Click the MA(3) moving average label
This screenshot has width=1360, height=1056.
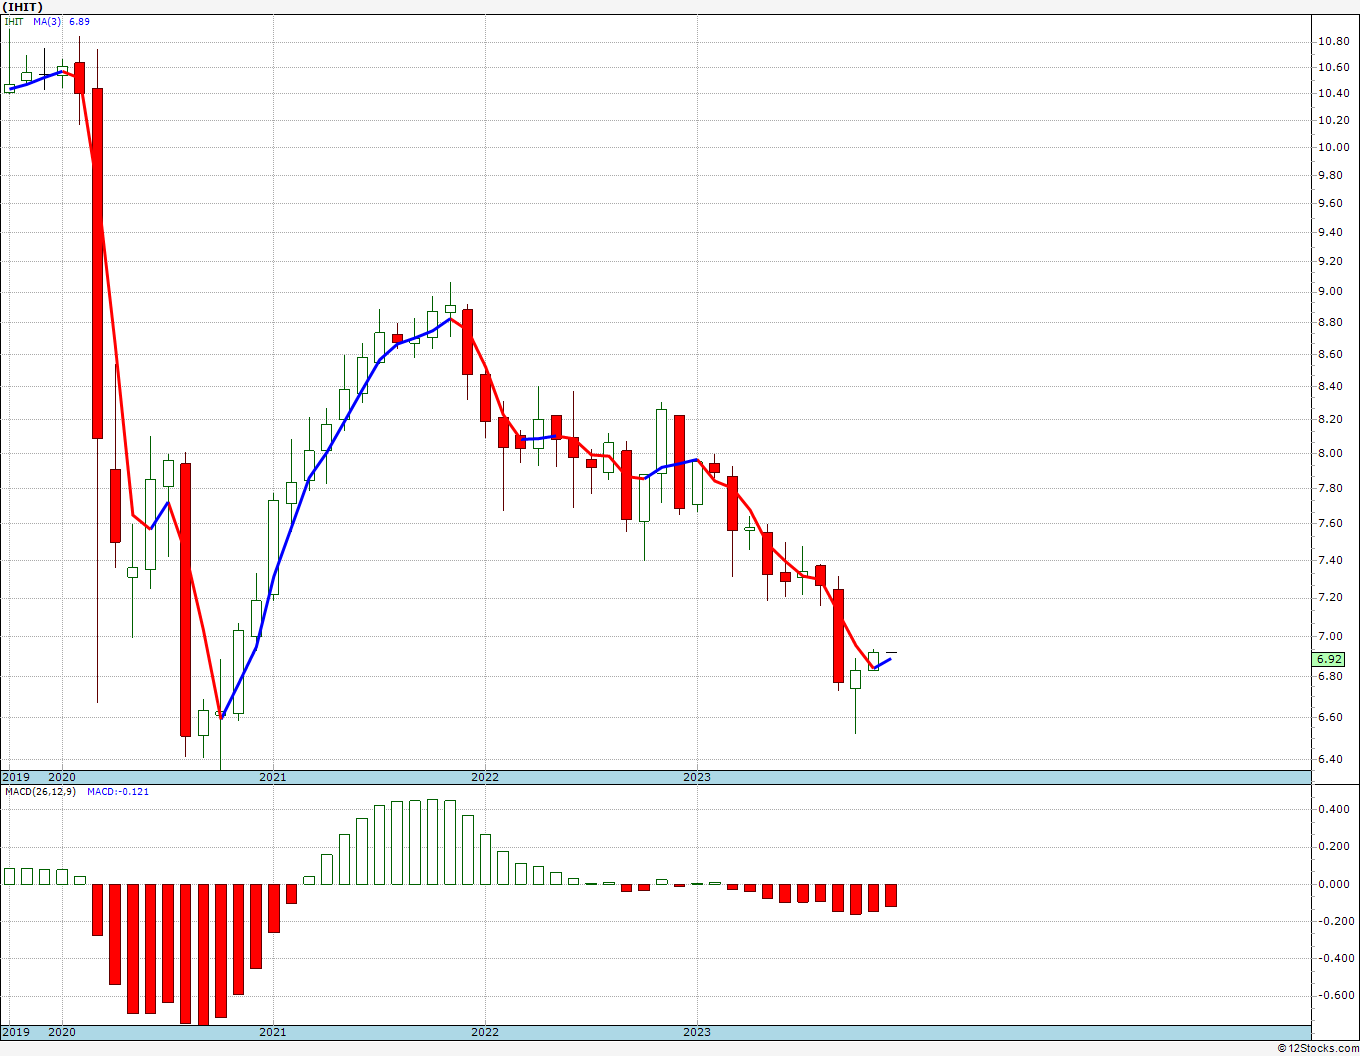click(47, 20)
